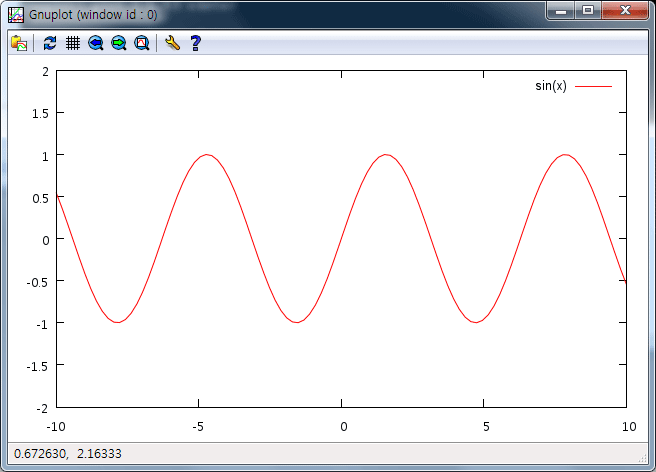Click the y-axis label 1.5
Image resolution: width=656 pixels, height=472 pixels.
tap(40, 114)
